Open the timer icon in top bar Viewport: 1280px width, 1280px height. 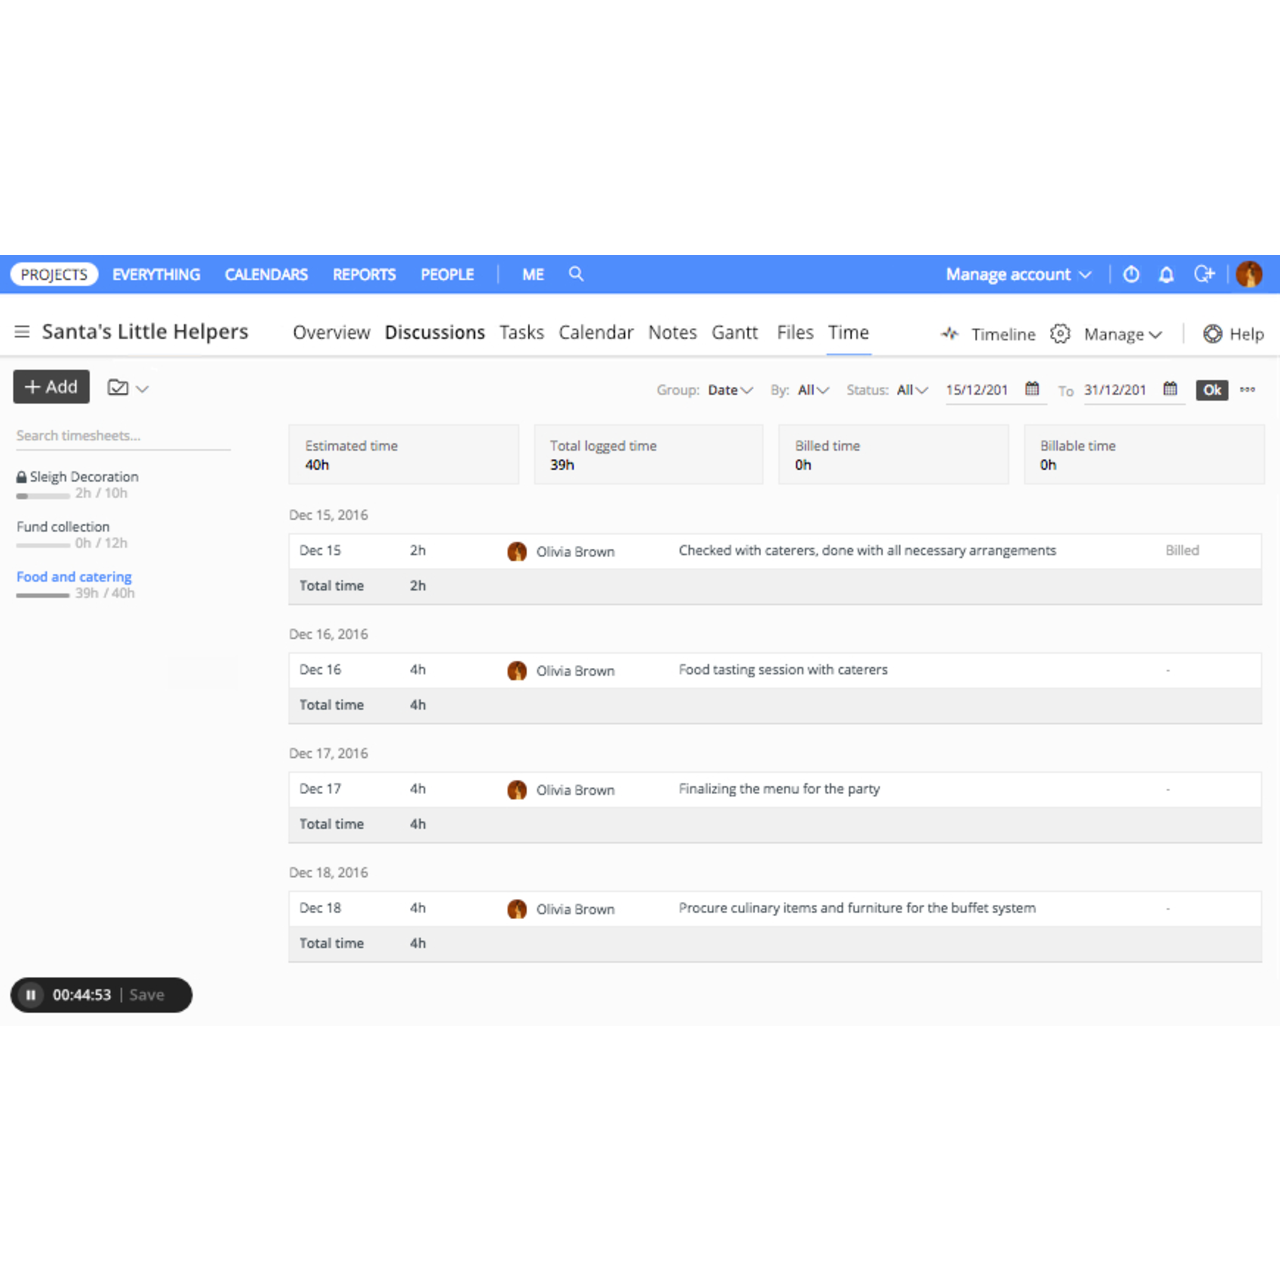tap(1130, 274)
